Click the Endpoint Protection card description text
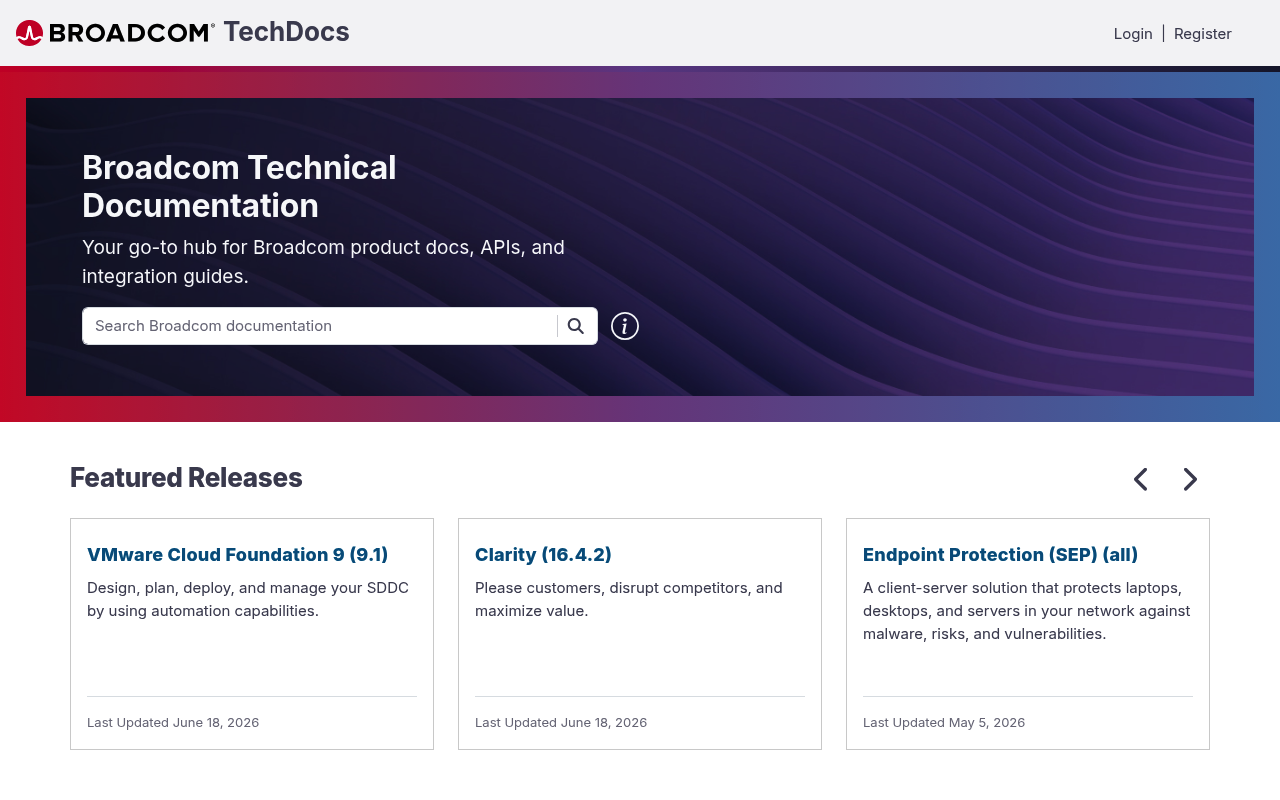This screenshot has width=1280, height=800. 1027,611
